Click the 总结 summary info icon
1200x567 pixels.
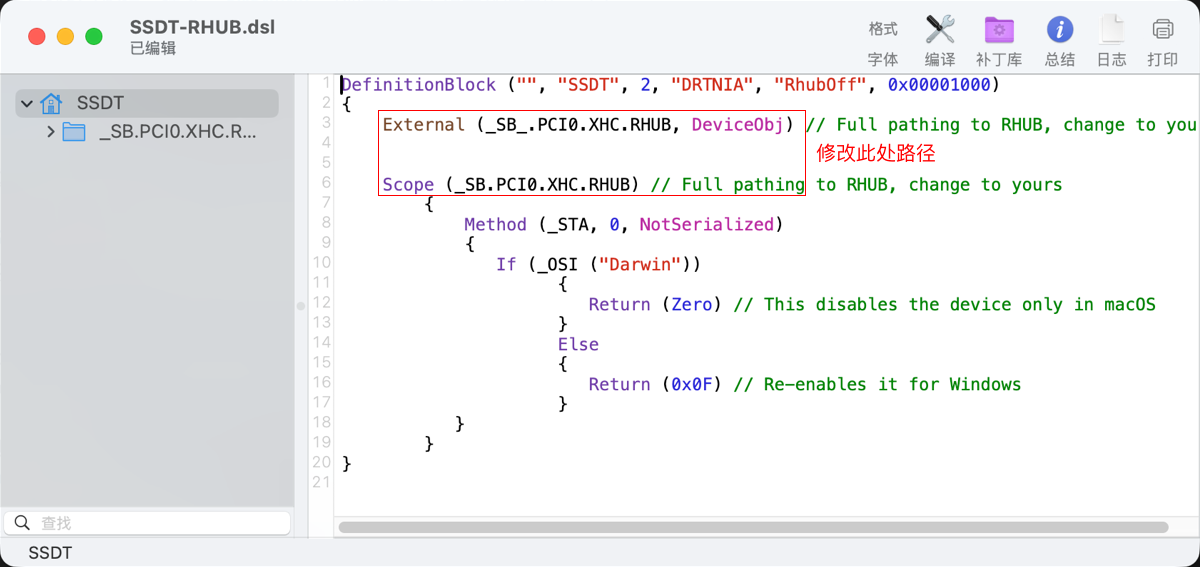(1059, 30)
